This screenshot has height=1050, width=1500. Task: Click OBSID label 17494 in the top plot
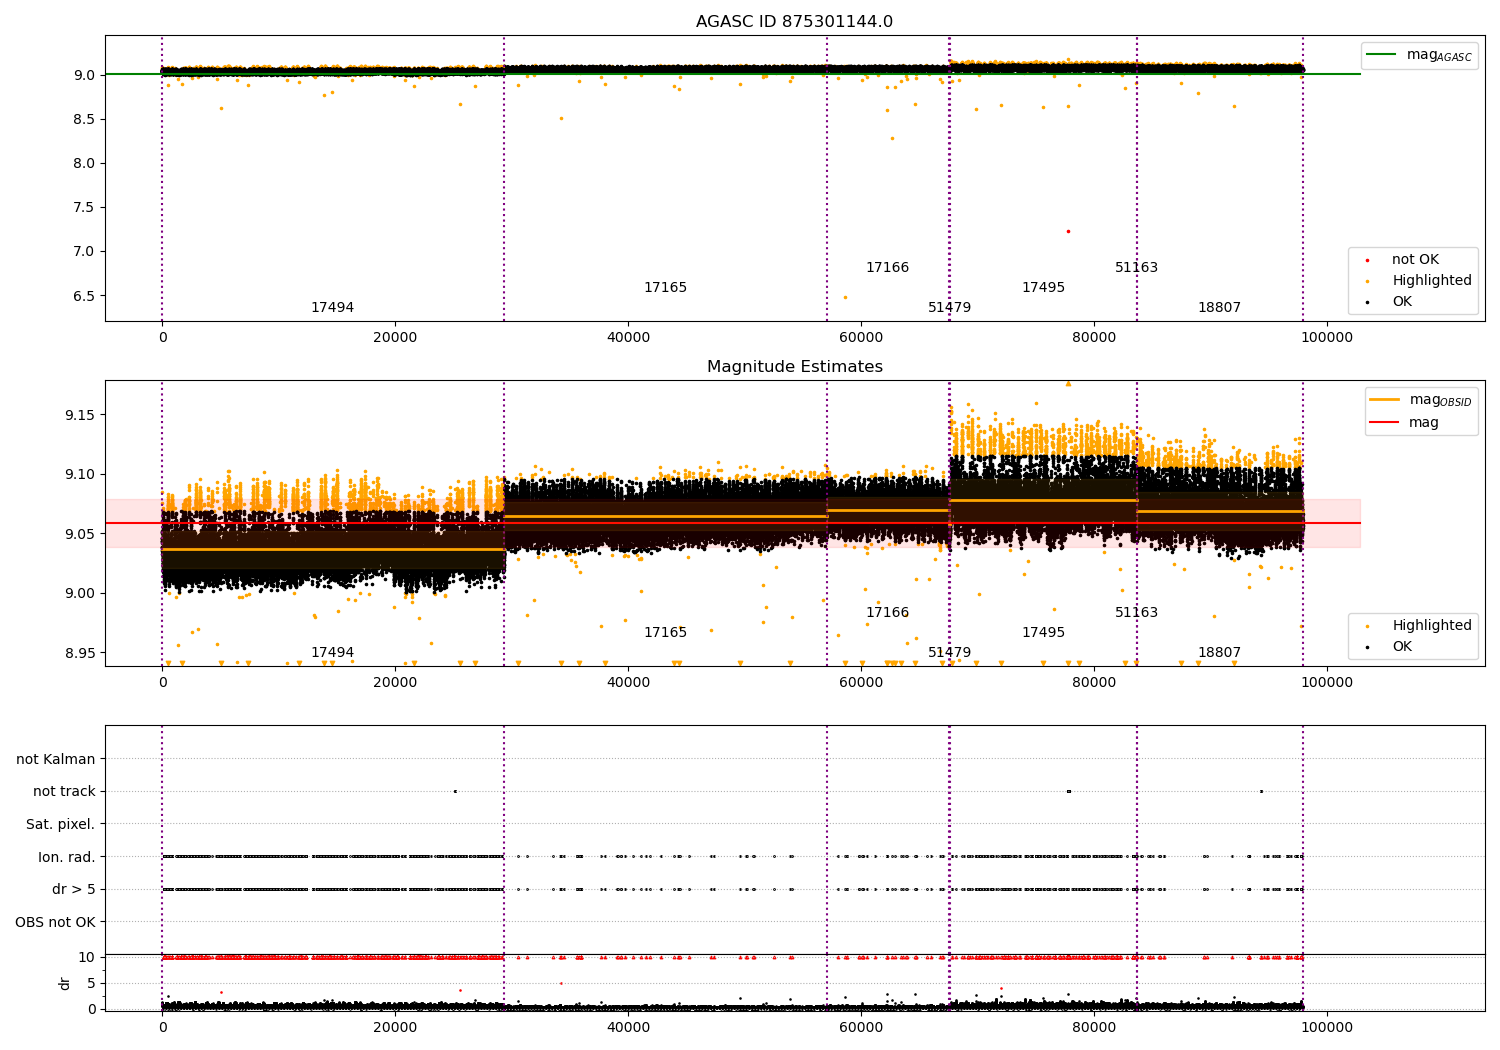[x=332, y=308]
